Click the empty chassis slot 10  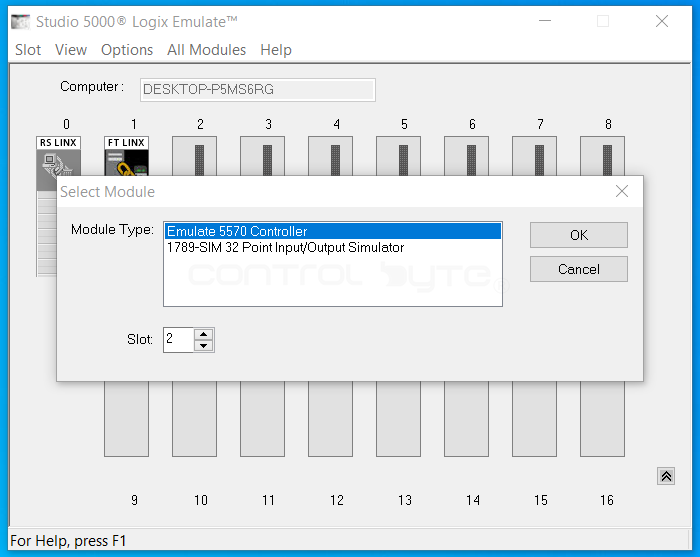194,419
